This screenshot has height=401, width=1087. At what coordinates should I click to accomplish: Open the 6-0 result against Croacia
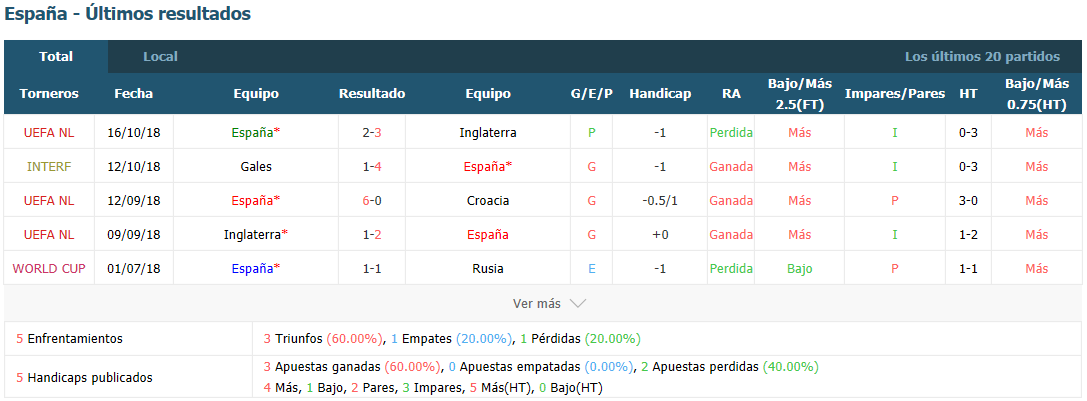point(372,200)
